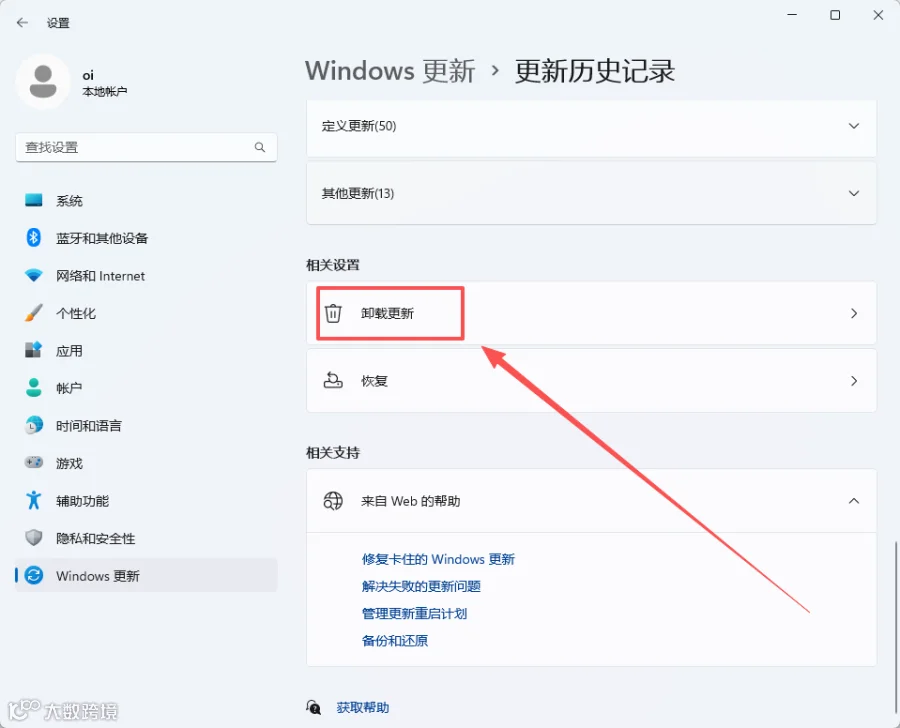Open 个性化 settings category
Screen dimensions: 900x728
click(146, 313)
